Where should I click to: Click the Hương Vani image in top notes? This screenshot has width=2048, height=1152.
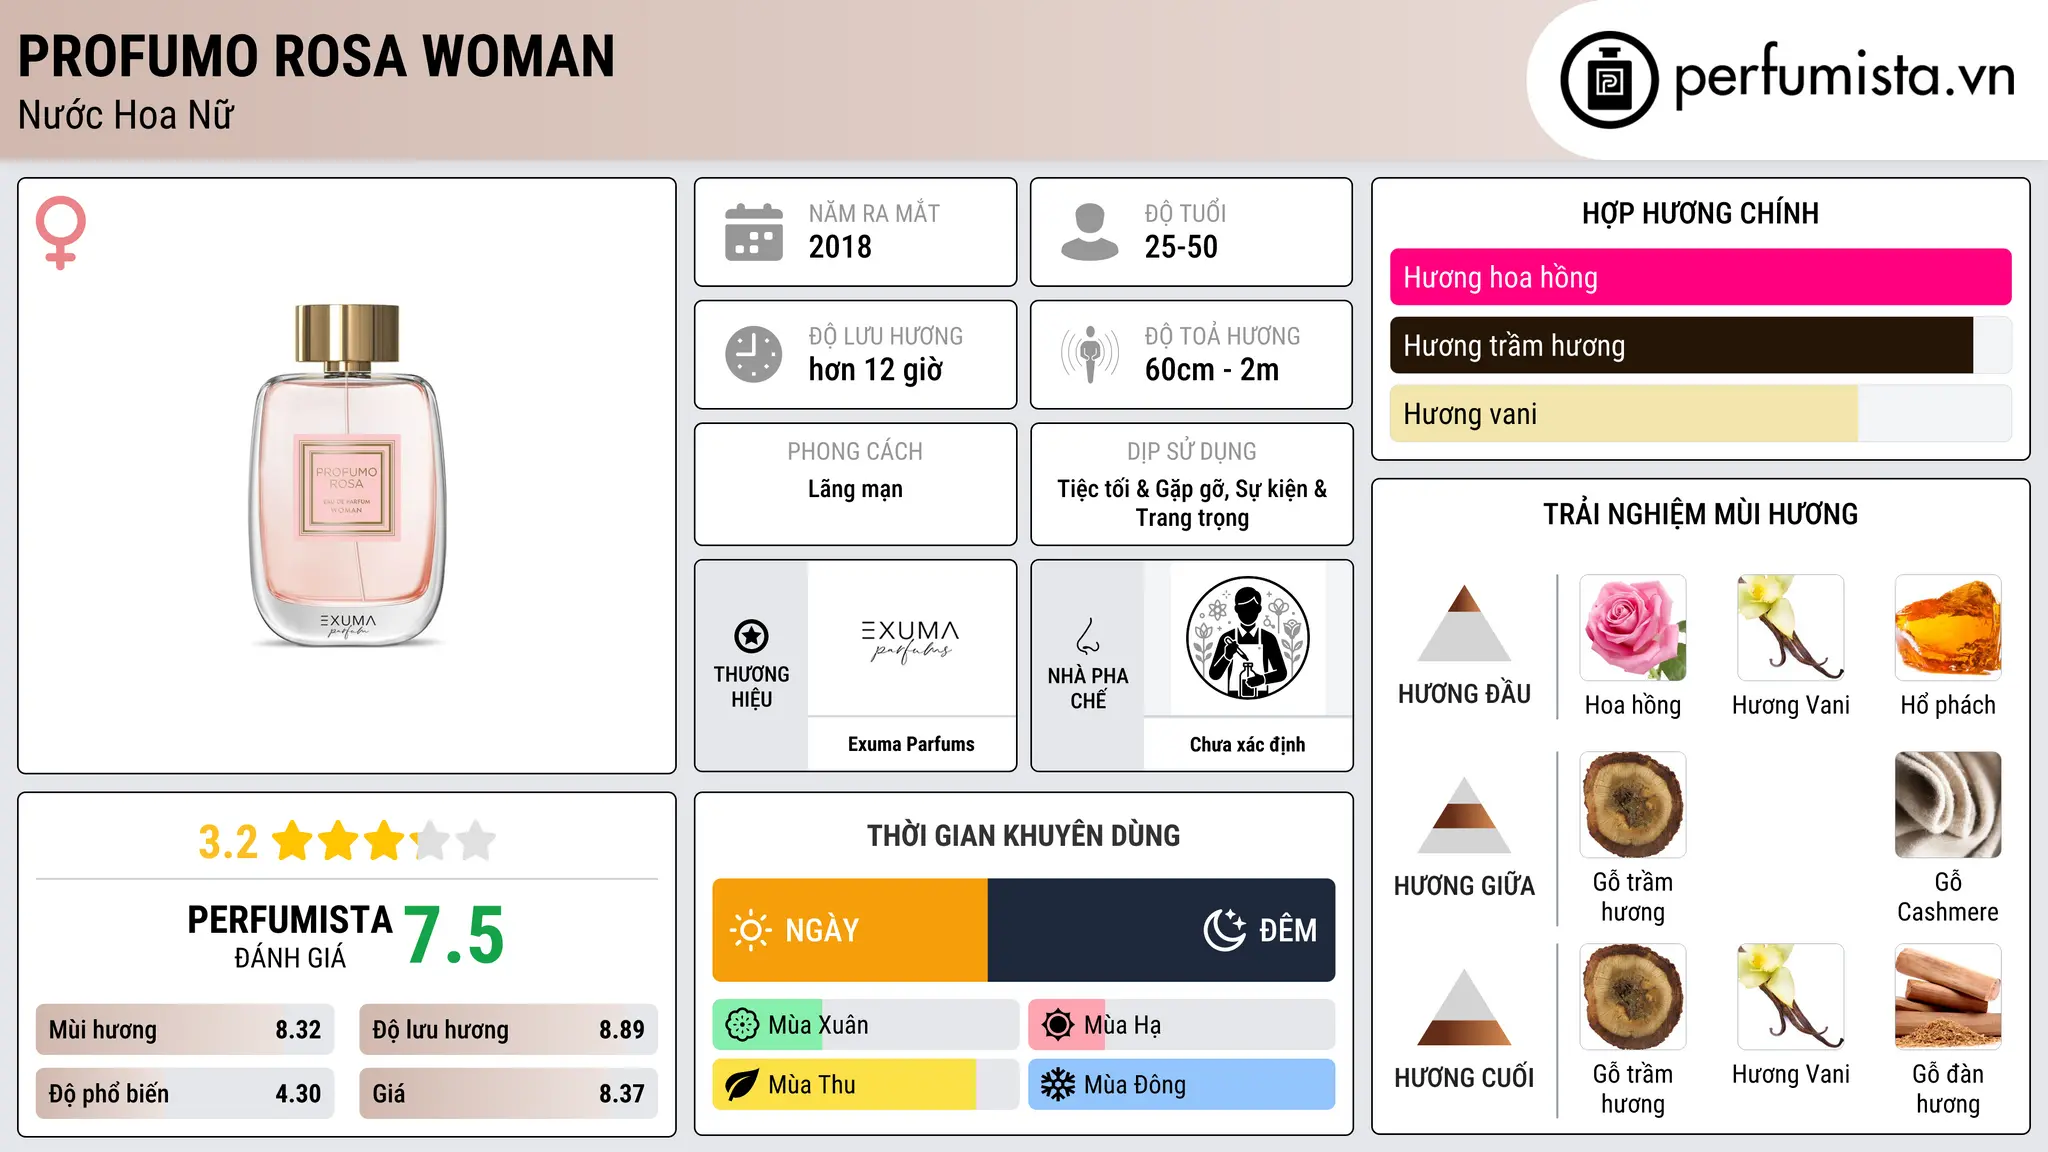[x=1791, y=628]
